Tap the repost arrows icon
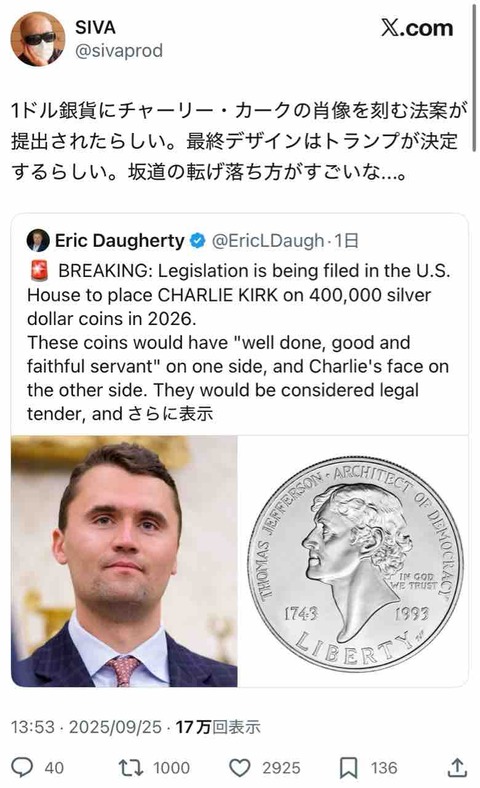 131,767
